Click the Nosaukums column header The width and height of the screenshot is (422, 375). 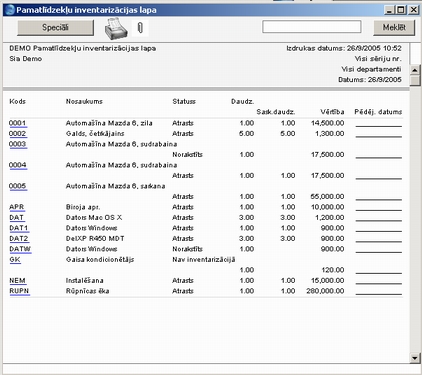click(x=84, y=101)
